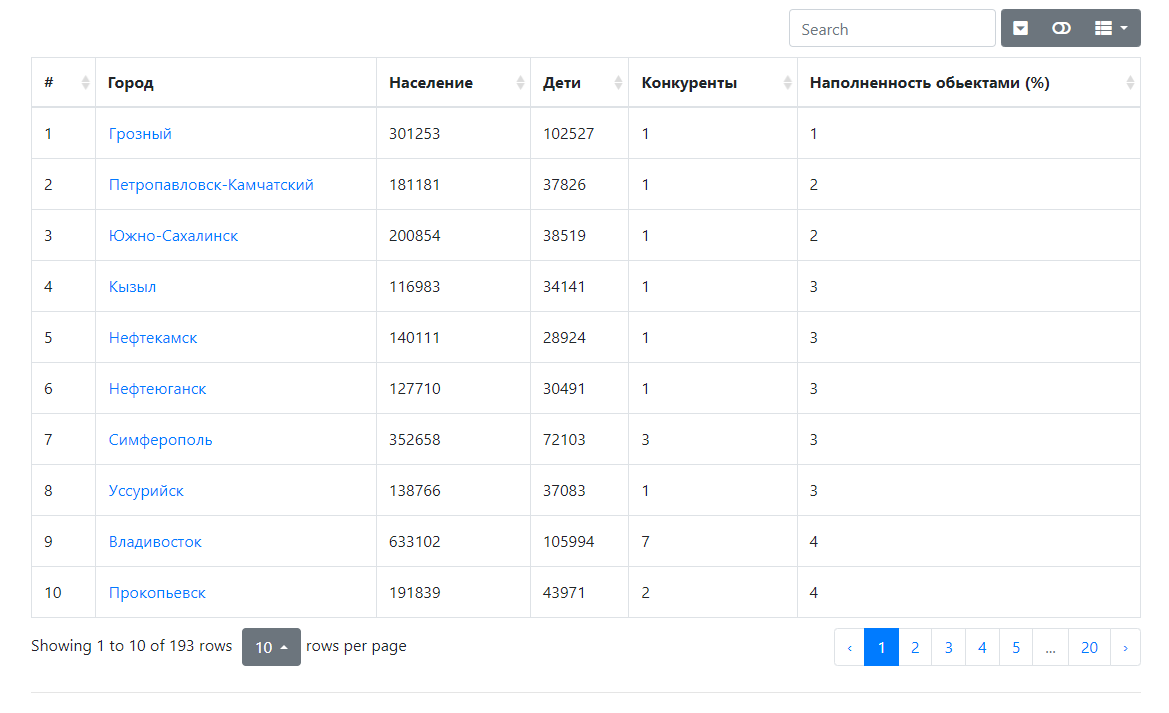Click 'Showing 1 to 10 of 193 rows' text

132,646
